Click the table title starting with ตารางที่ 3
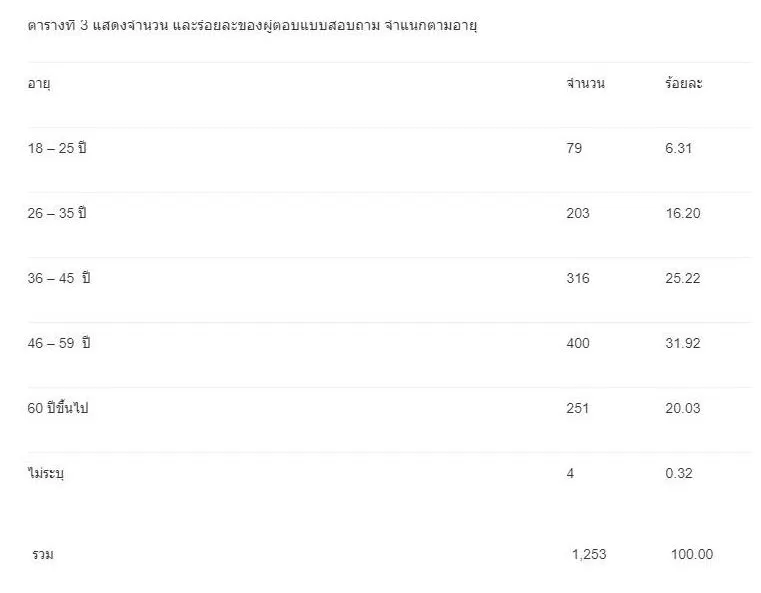761x593 pixels. tap(252, 25)
